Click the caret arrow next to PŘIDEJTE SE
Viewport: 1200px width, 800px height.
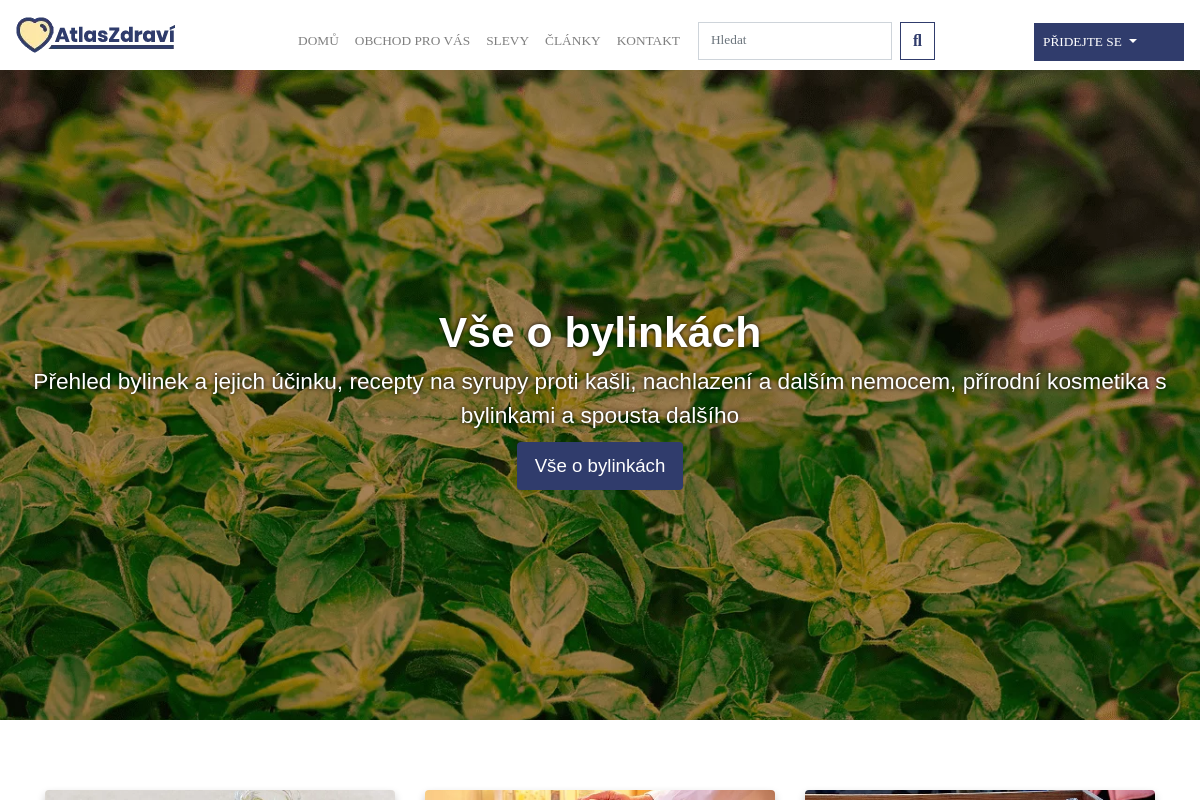tap(1133, 41)
